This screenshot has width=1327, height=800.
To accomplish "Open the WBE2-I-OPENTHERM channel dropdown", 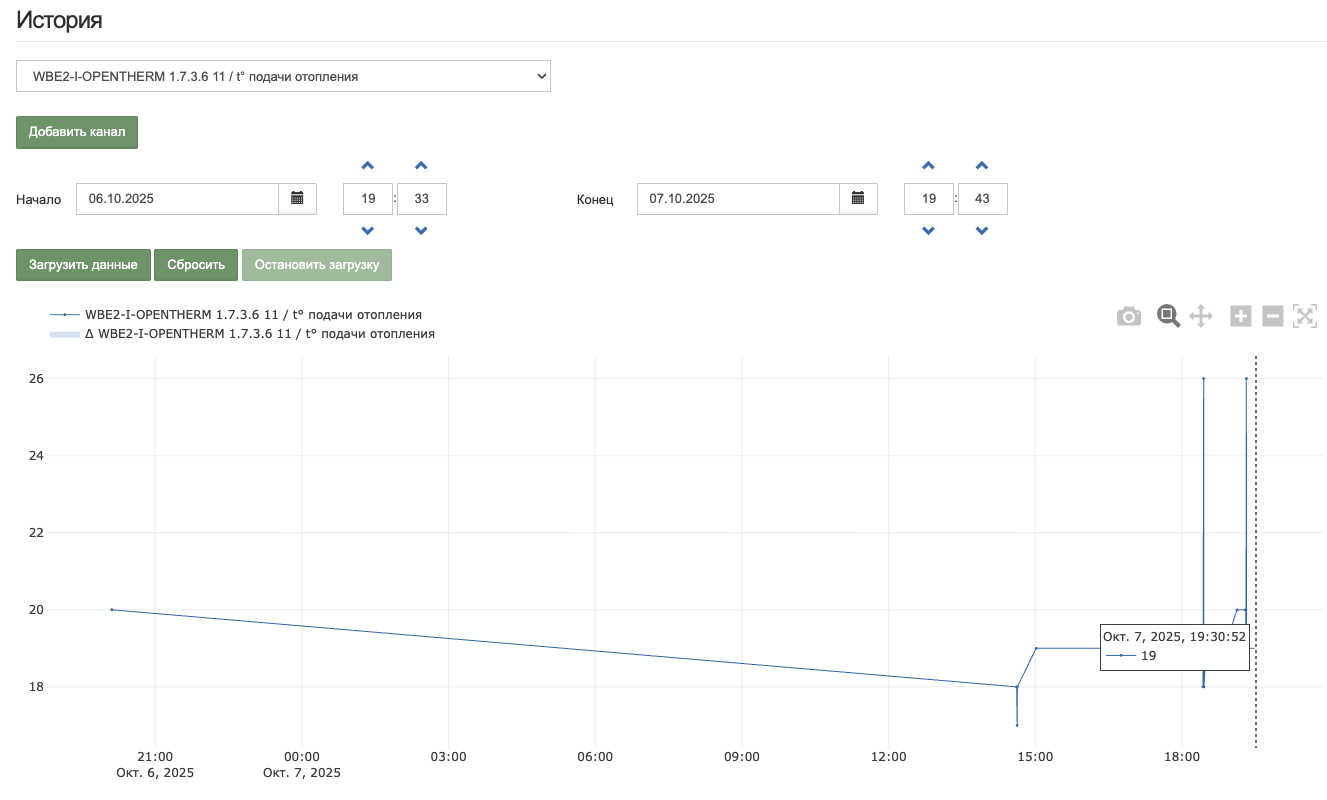I will tap(283, 76).
